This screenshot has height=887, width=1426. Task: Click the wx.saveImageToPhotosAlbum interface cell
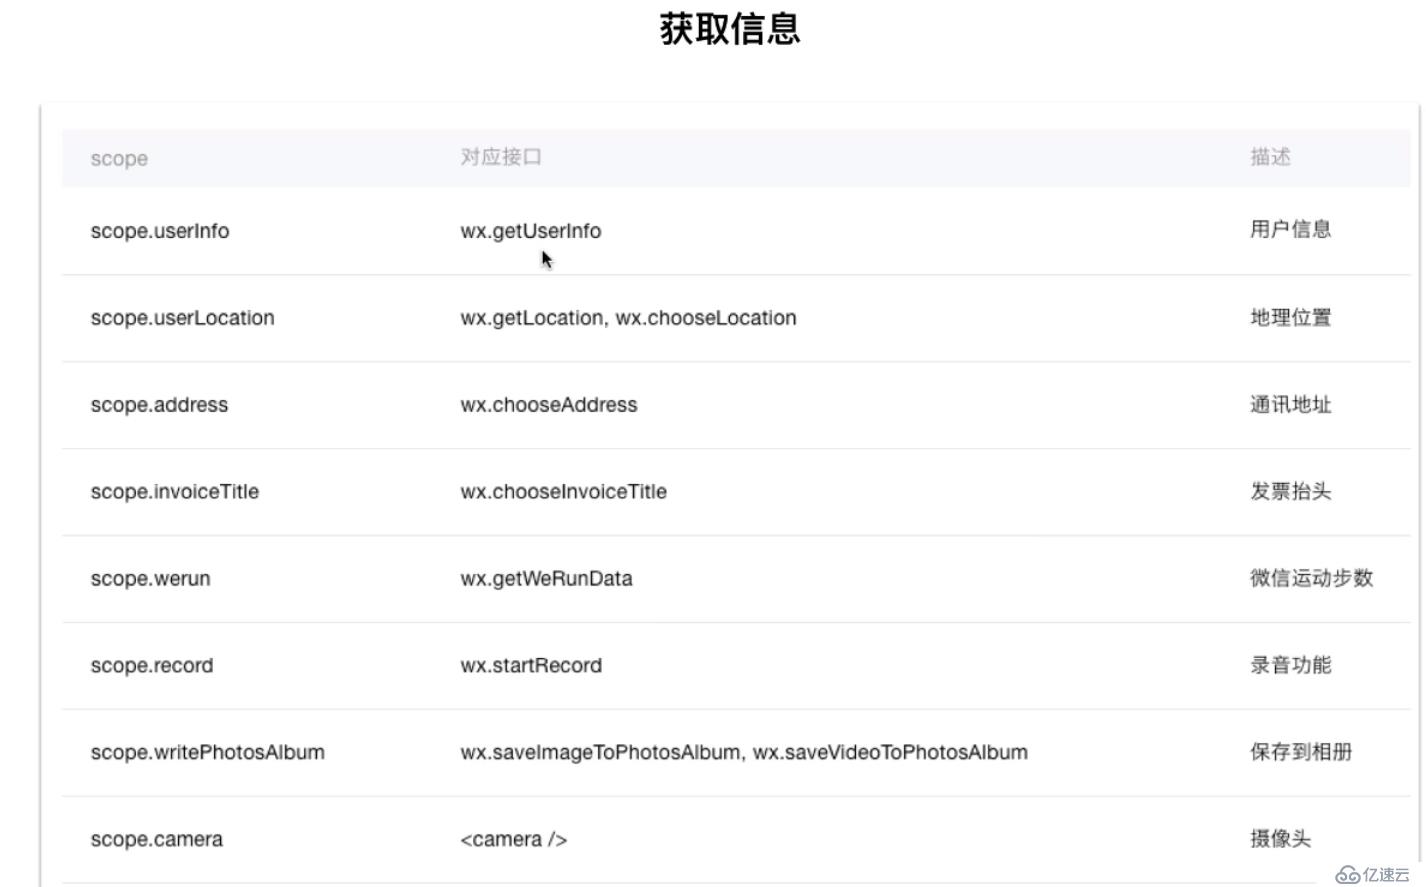[x=744, y=753]
